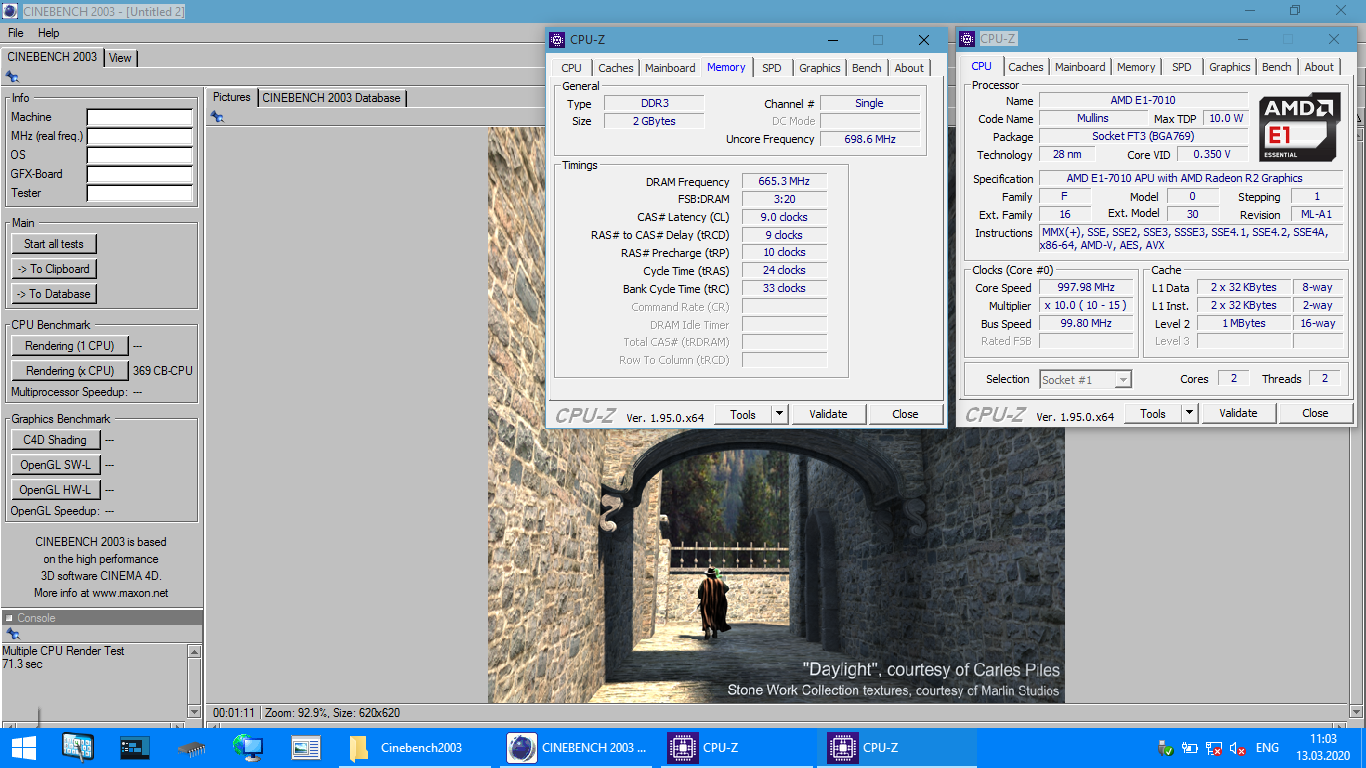Click the DRAM Frequency value 665.3 MHz

pyautogui.click(x=784, y=182)
